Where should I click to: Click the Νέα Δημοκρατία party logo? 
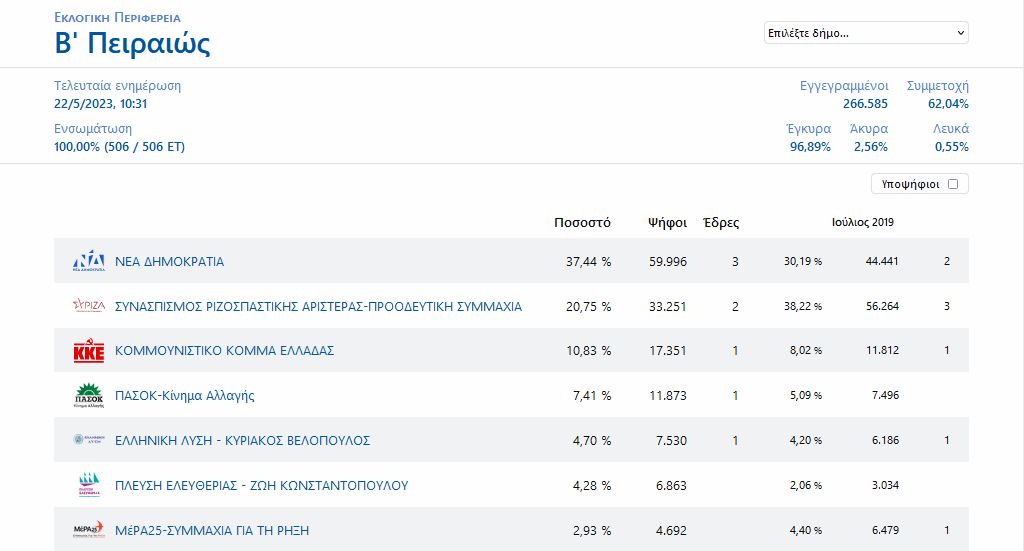click(x=89, y=261)
